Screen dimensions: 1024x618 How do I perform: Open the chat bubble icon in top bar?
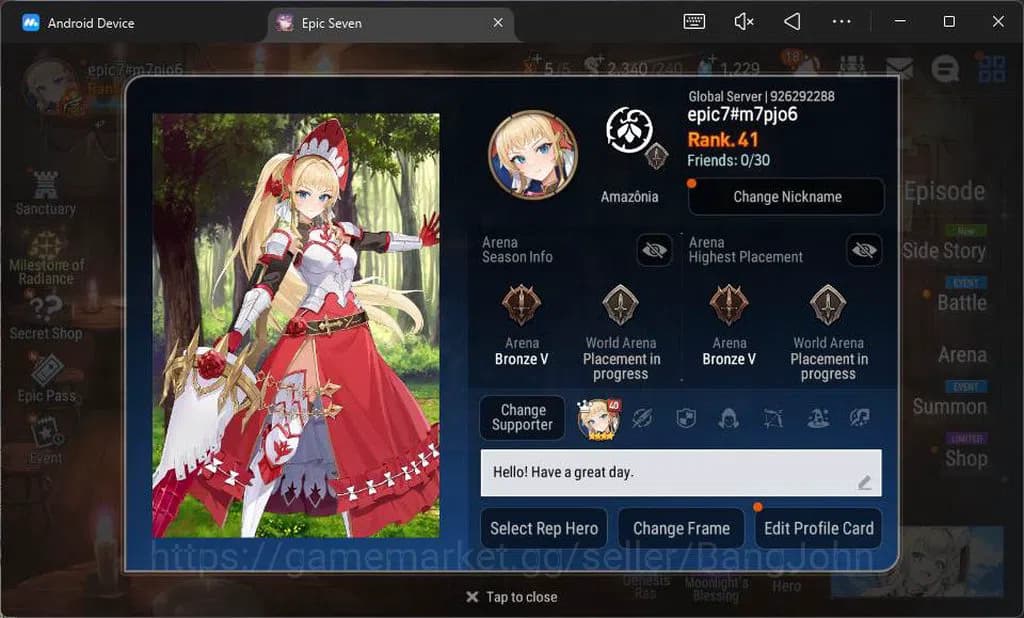tap(944, 67)
